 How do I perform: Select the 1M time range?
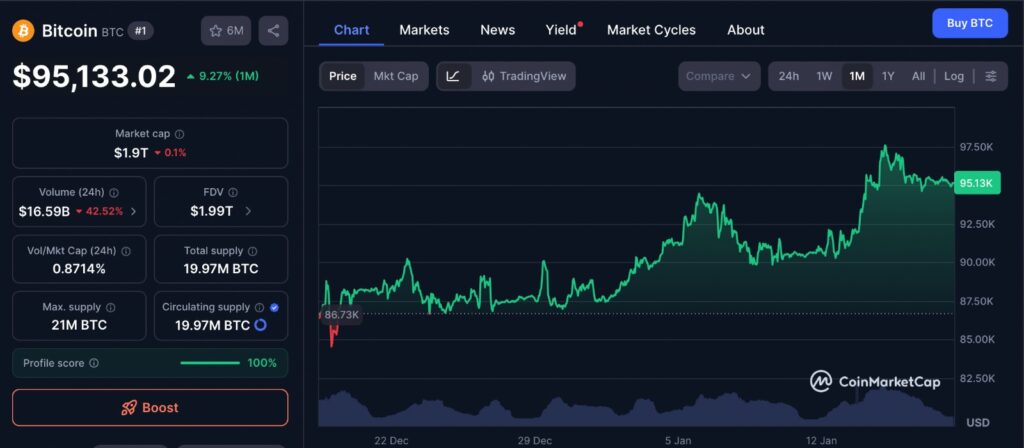[x=857, y=76]
